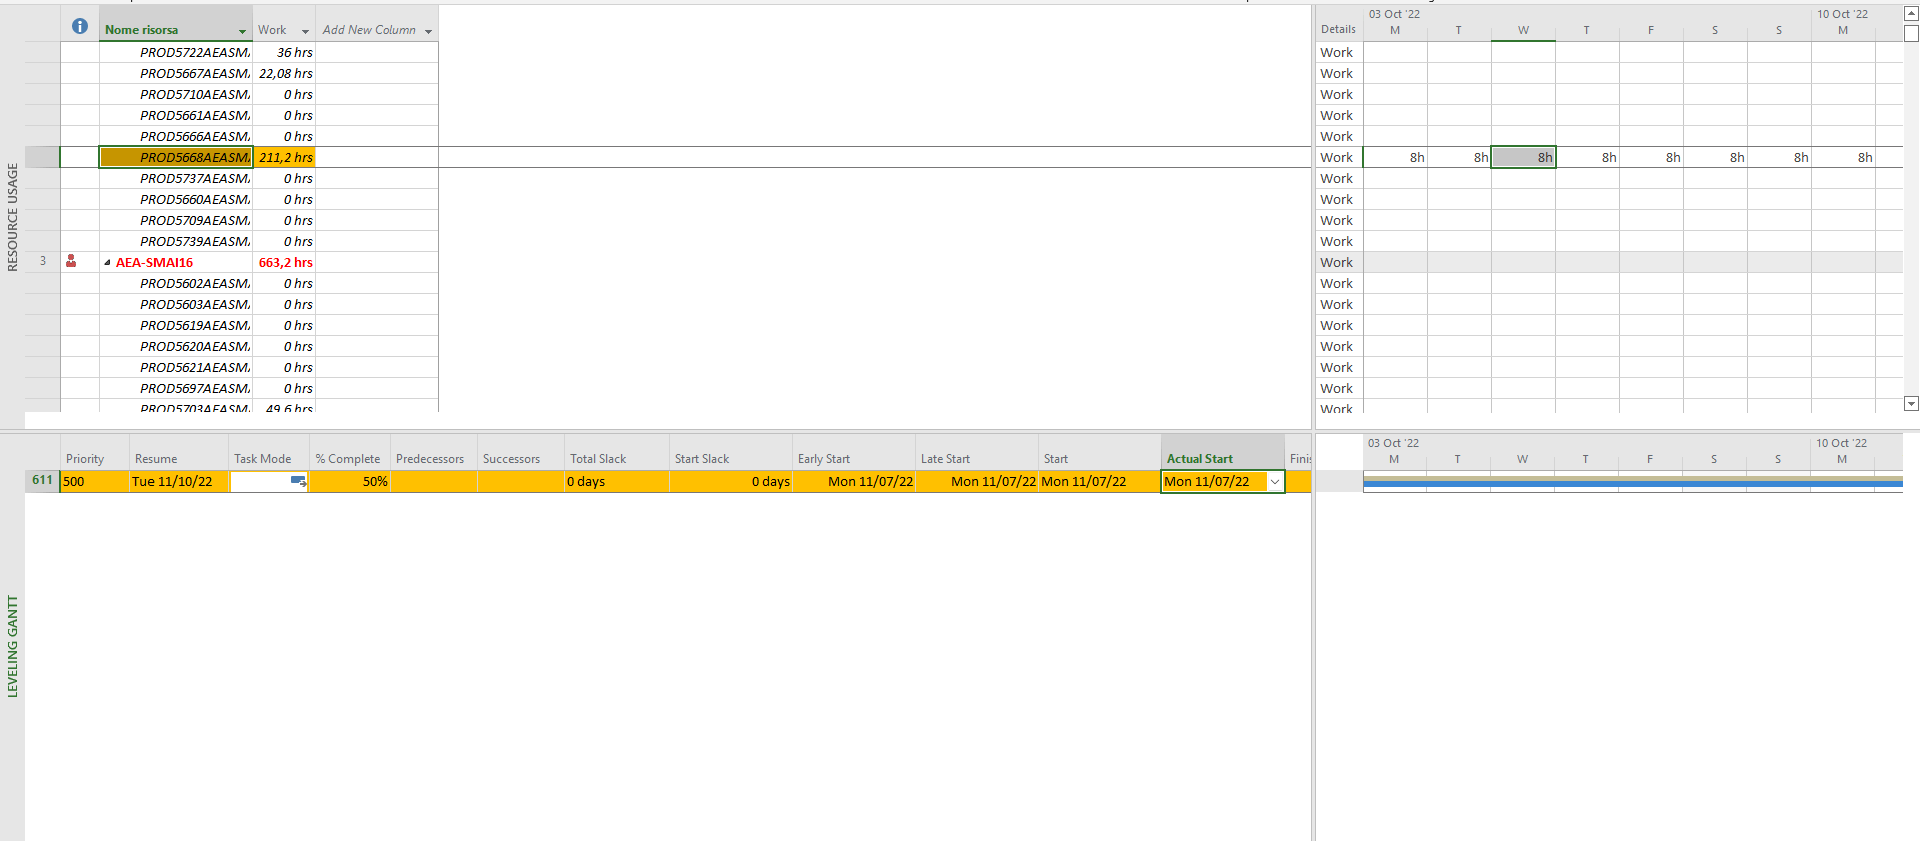This screenshot has height=841, width=1920.
Task: Click the 22,08 hrs work cell
Action: pyautogui.click(x=285, y=73)
